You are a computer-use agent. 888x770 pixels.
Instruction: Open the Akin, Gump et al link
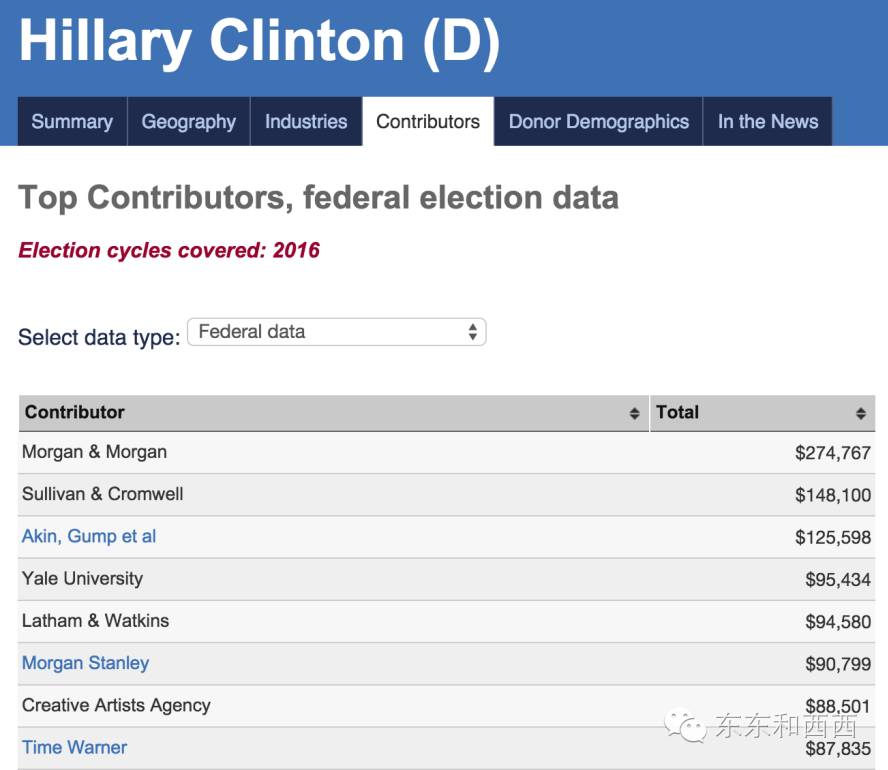tap(89, 537)
